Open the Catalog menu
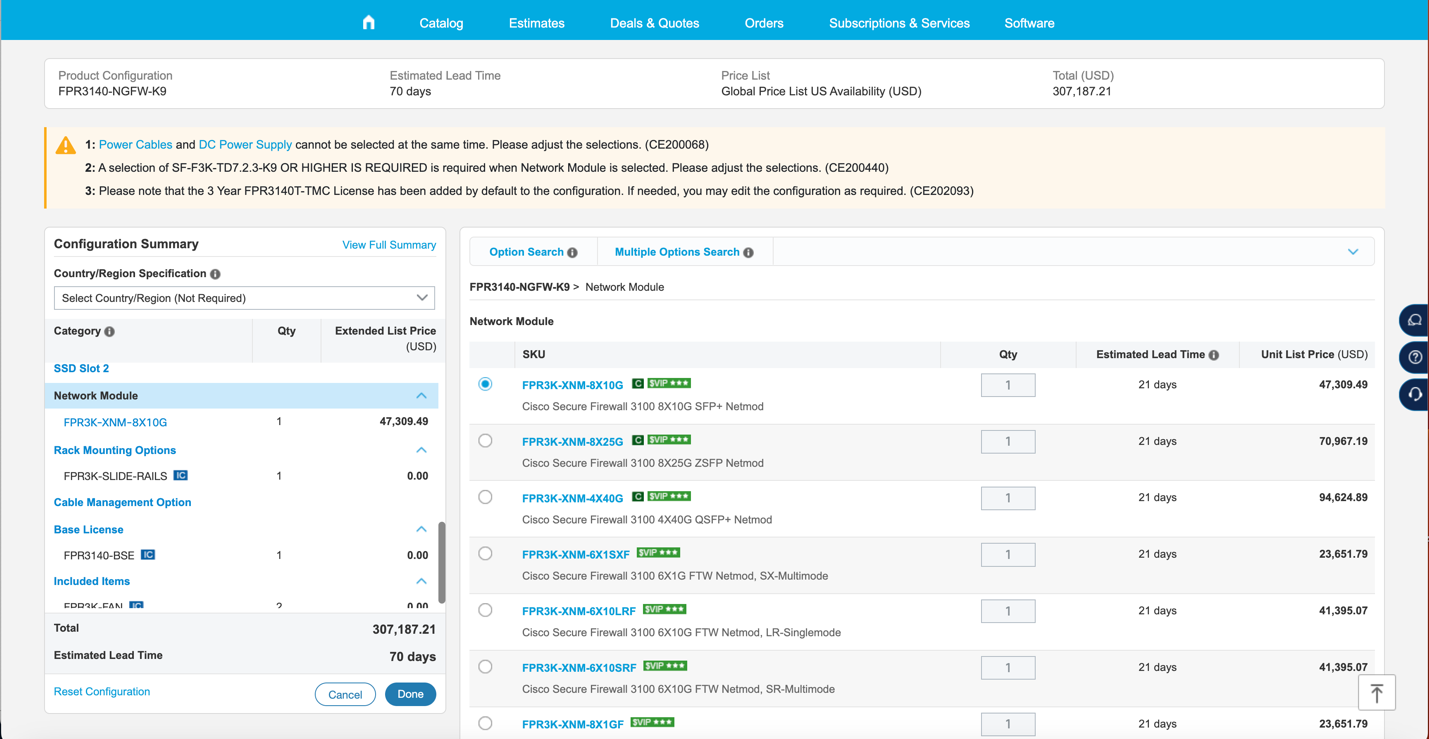1429x739 pixels. click(x=441, y=23)
